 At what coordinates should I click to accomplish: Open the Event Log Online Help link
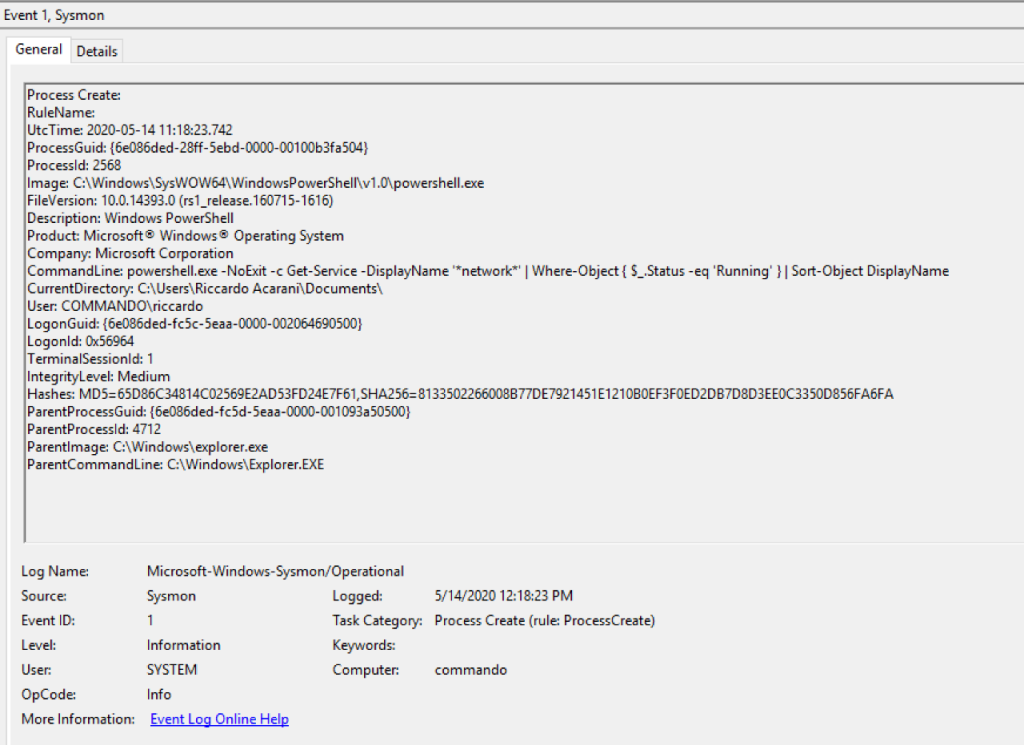pyautogui.click(x=218, y=718)
